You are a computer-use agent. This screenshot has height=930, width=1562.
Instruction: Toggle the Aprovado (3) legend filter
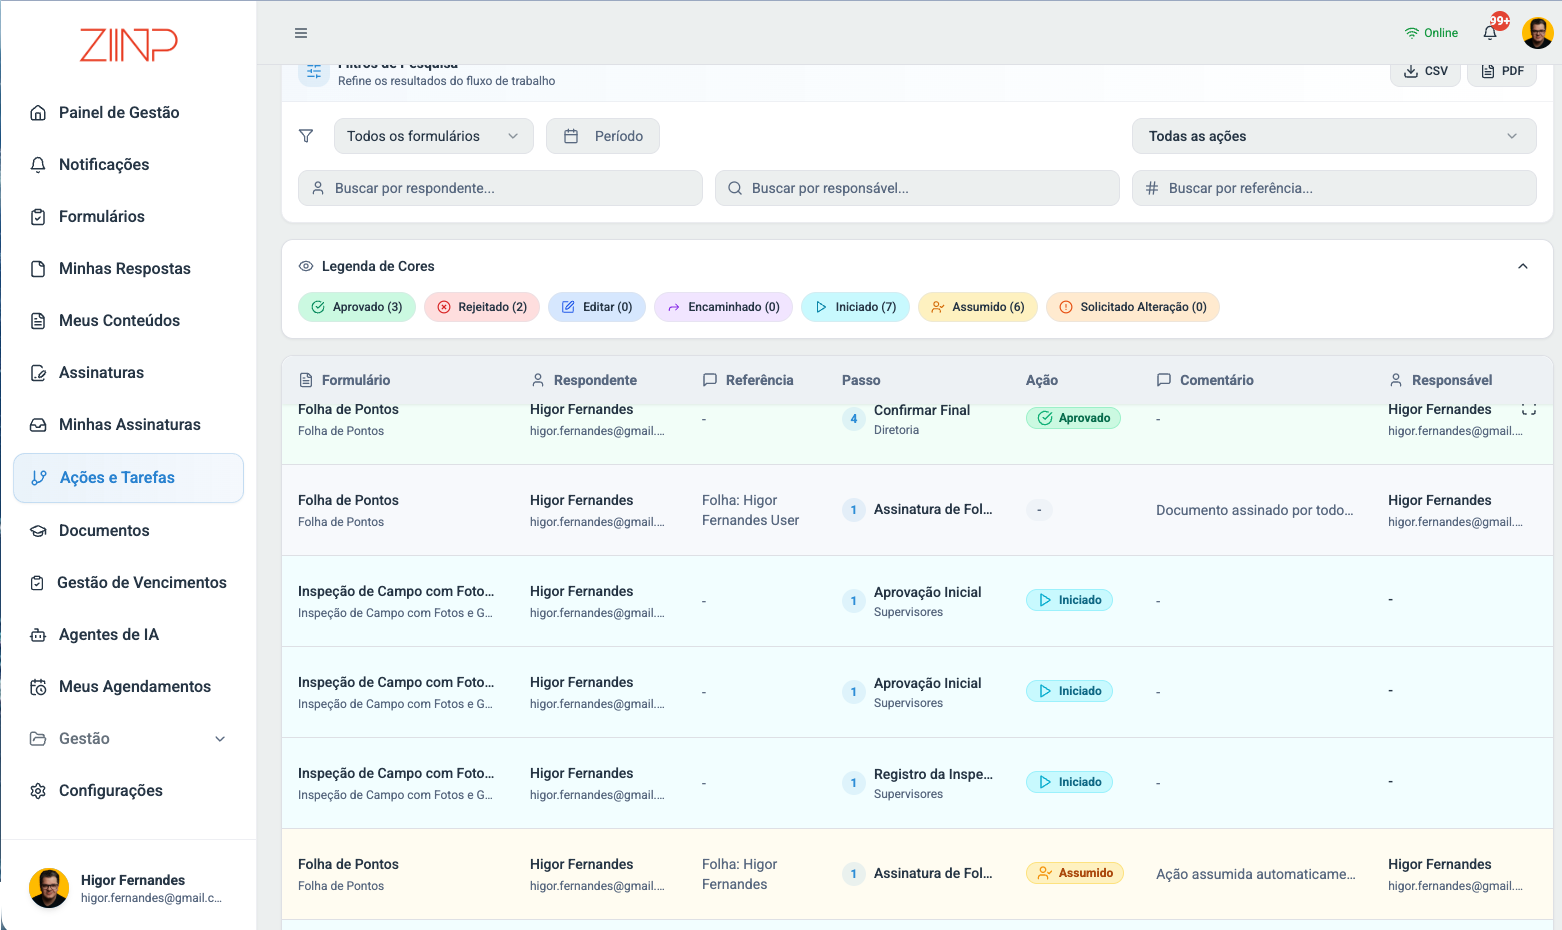[357, 307]
